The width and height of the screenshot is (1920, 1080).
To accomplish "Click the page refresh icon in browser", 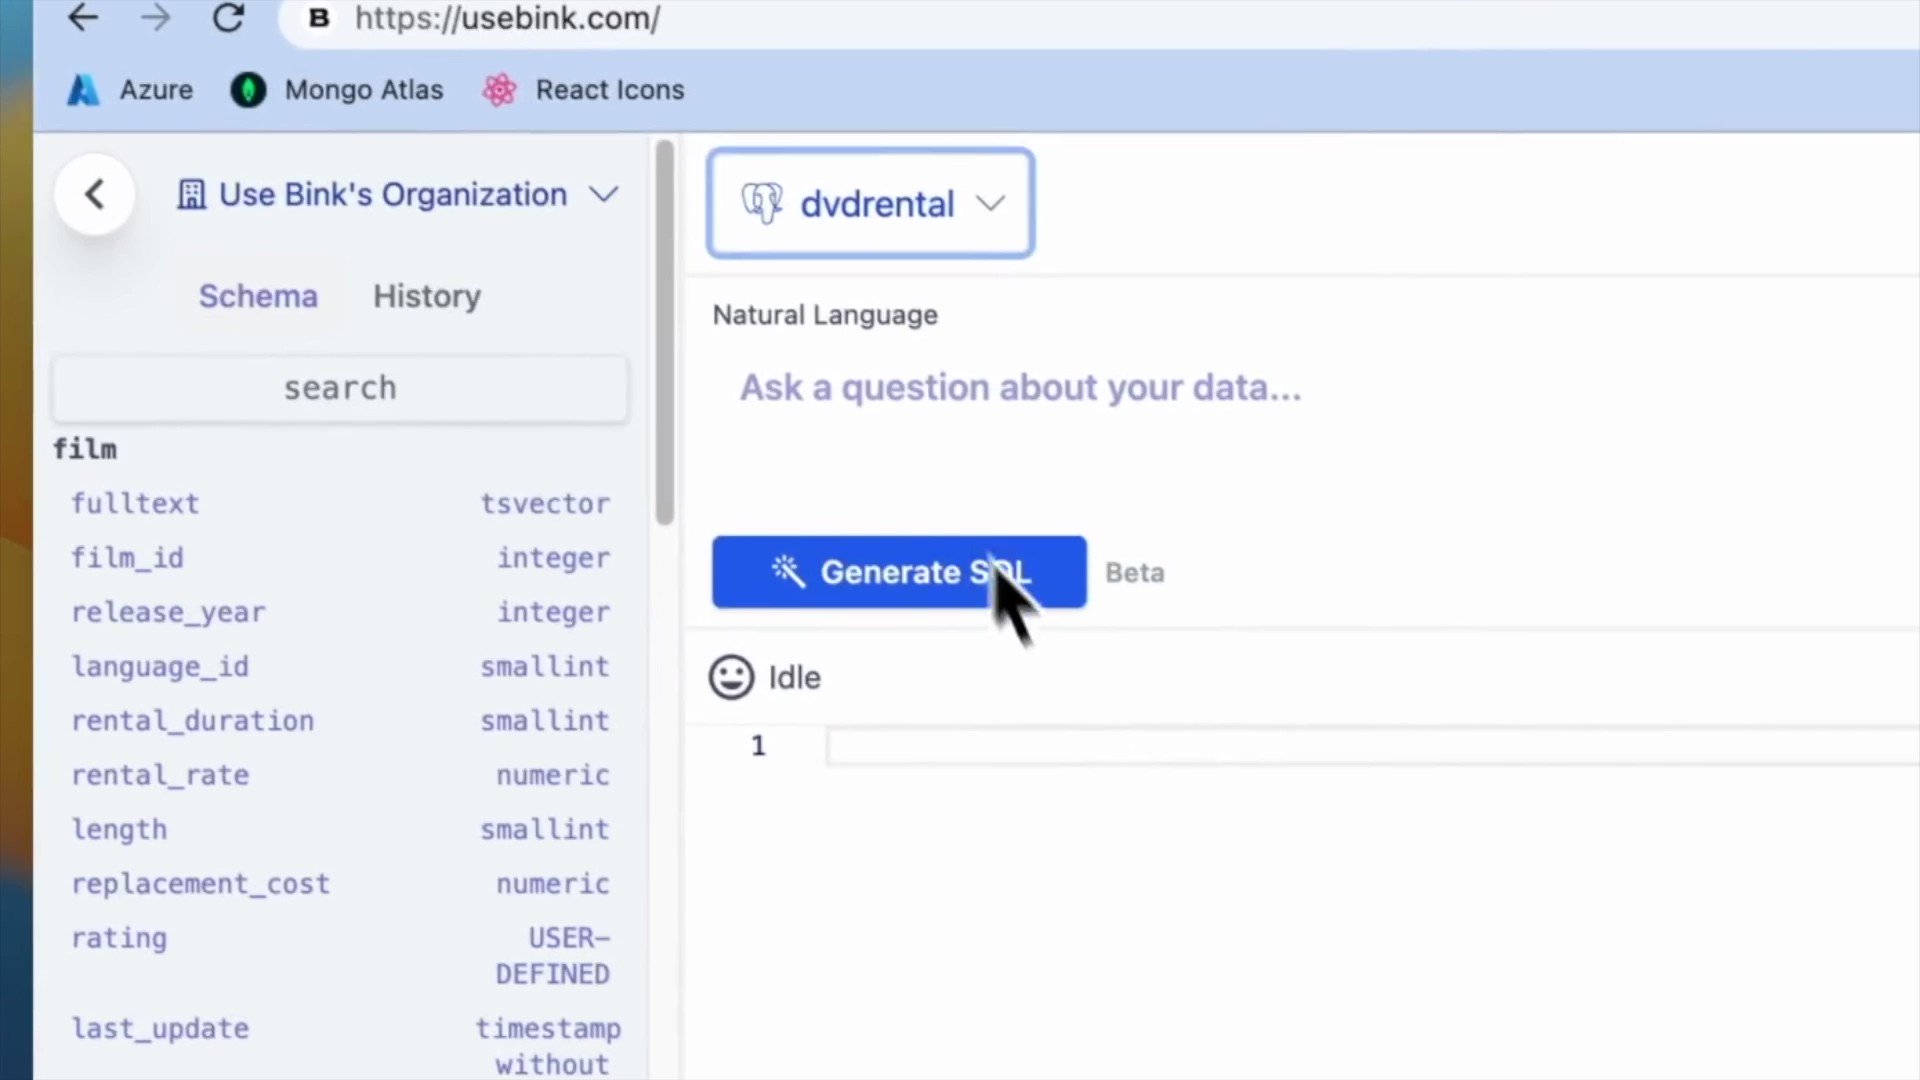I will pyautogui.click(x=228, y=18).
